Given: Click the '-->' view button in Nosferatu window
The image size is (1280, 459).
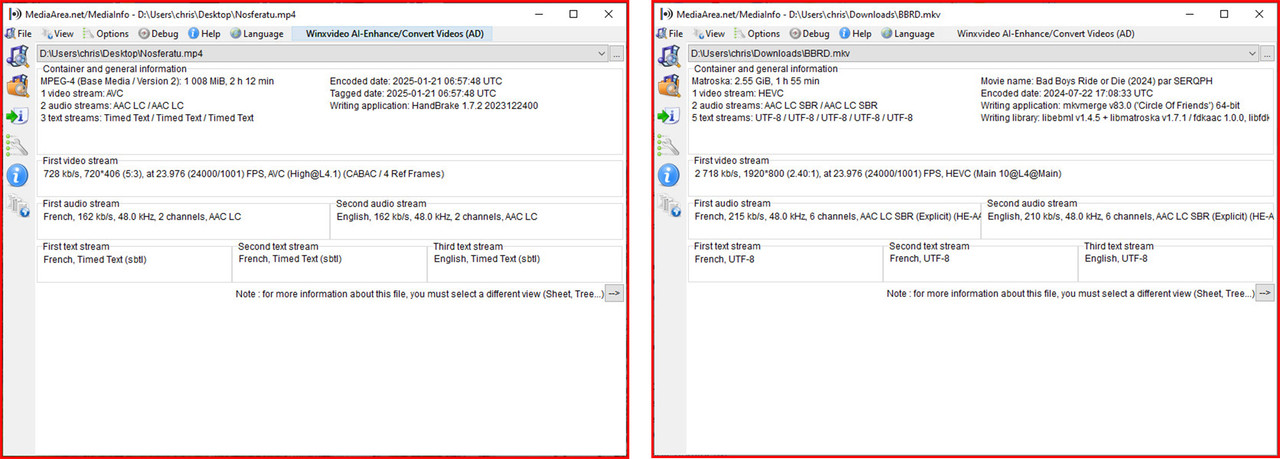Looking at the screenshot, I should [x=615, y=293].
